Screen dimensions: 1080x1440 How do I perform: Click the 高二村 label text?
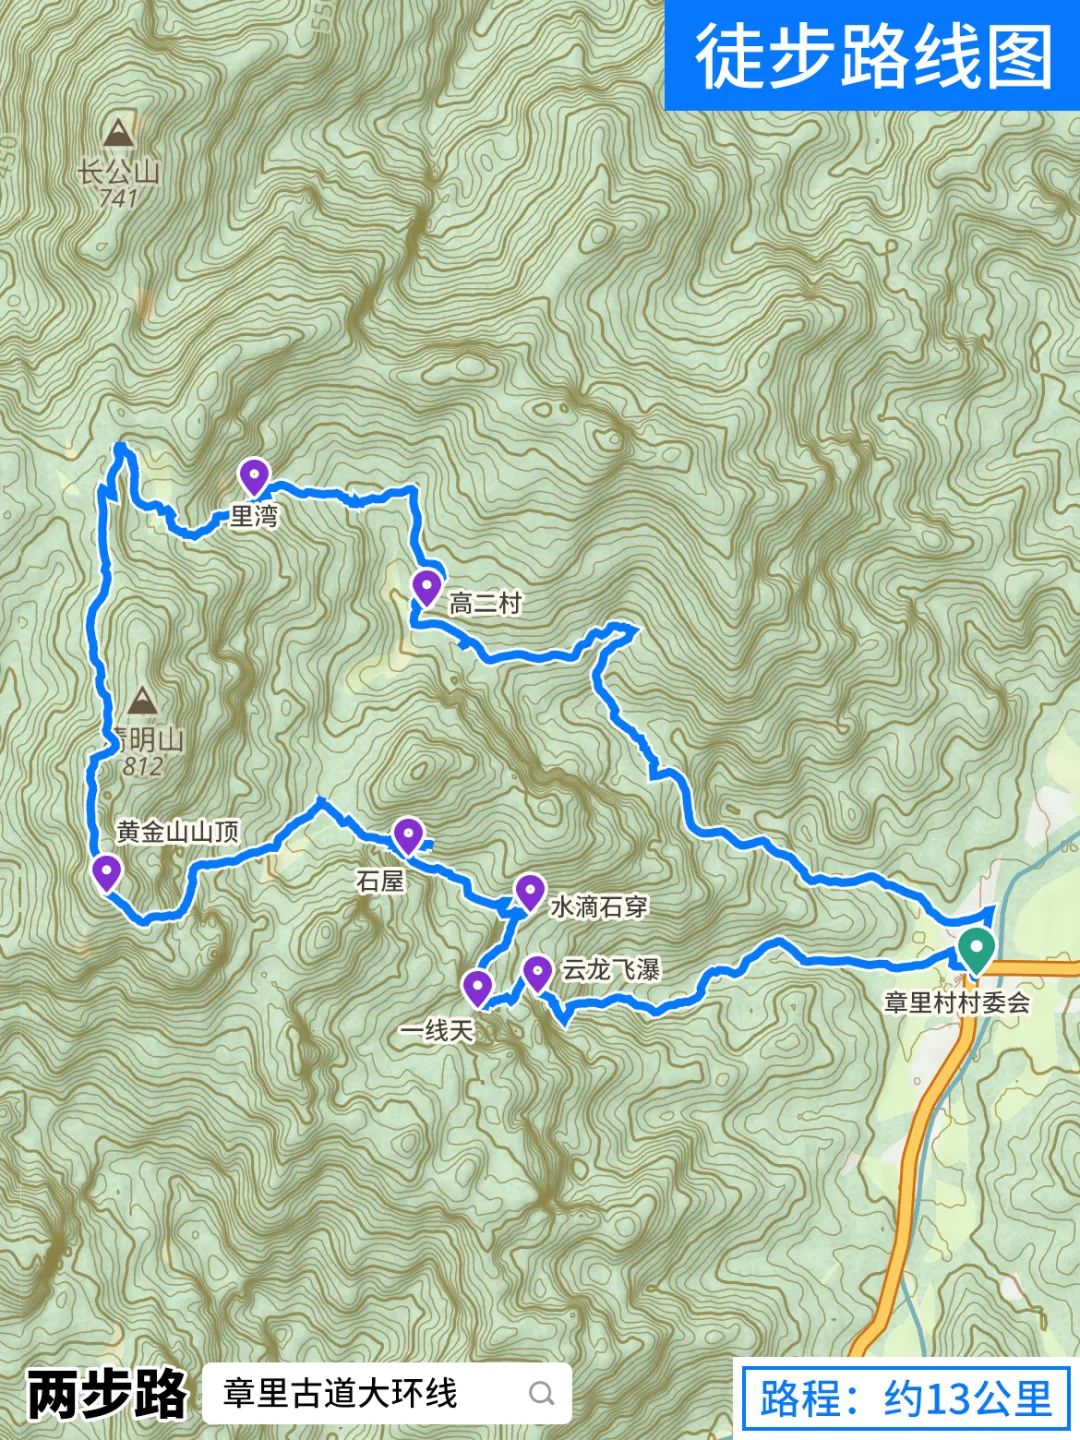point(485,603)
